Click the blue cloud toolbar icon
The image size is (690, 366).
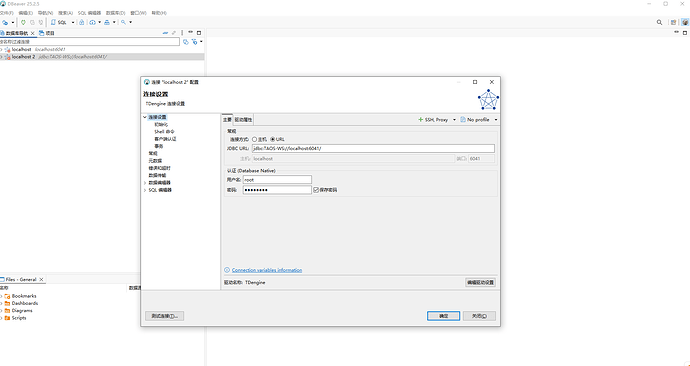[x=92, y=22]
